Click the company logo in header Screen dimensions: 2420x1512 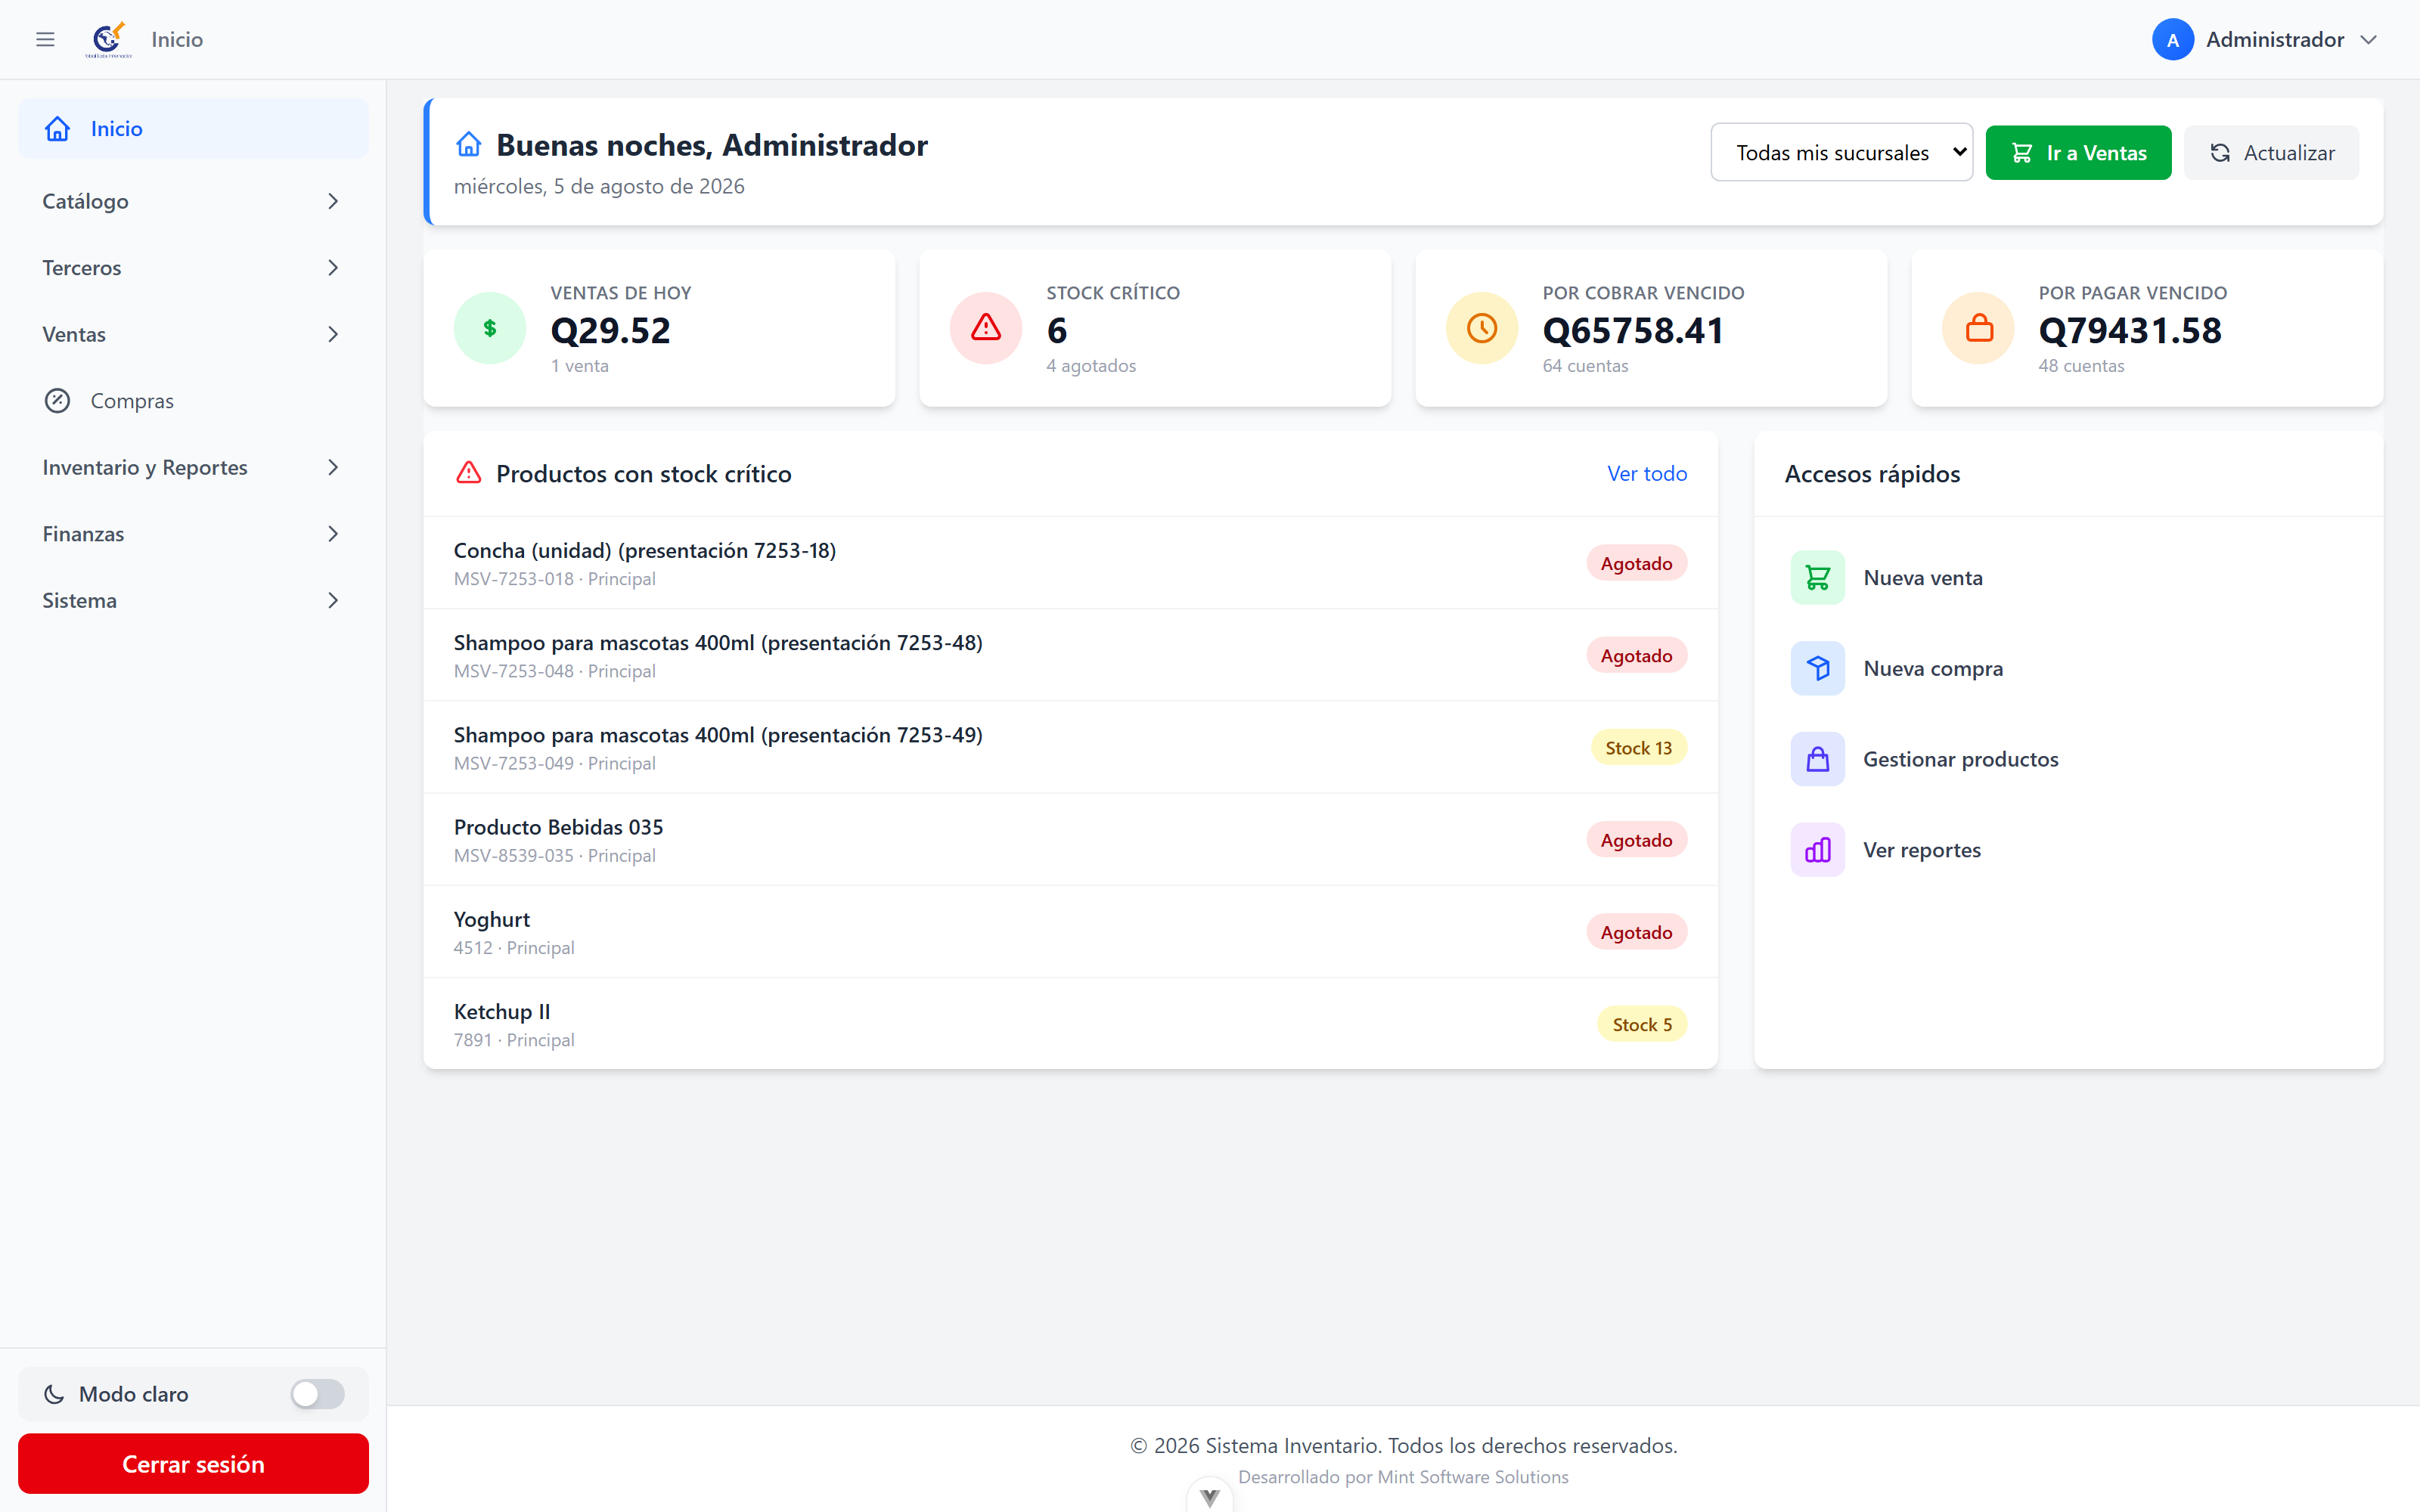[x=108, y=39]
